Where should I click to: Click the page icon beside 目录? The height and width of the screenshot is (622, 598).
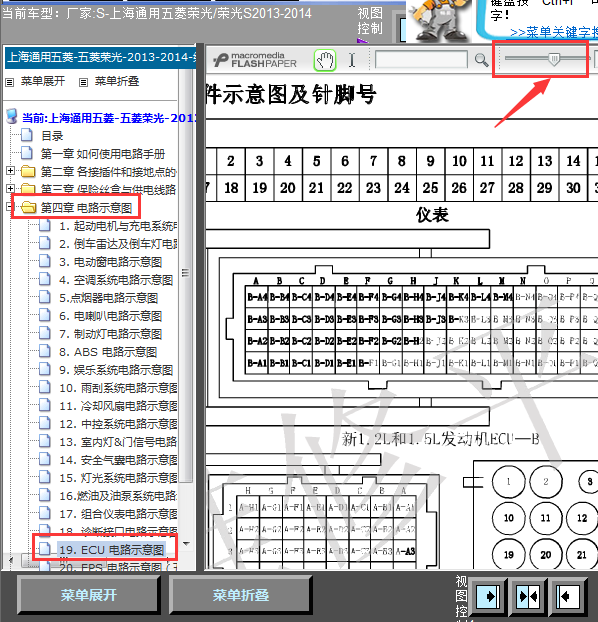pos(27,135)
